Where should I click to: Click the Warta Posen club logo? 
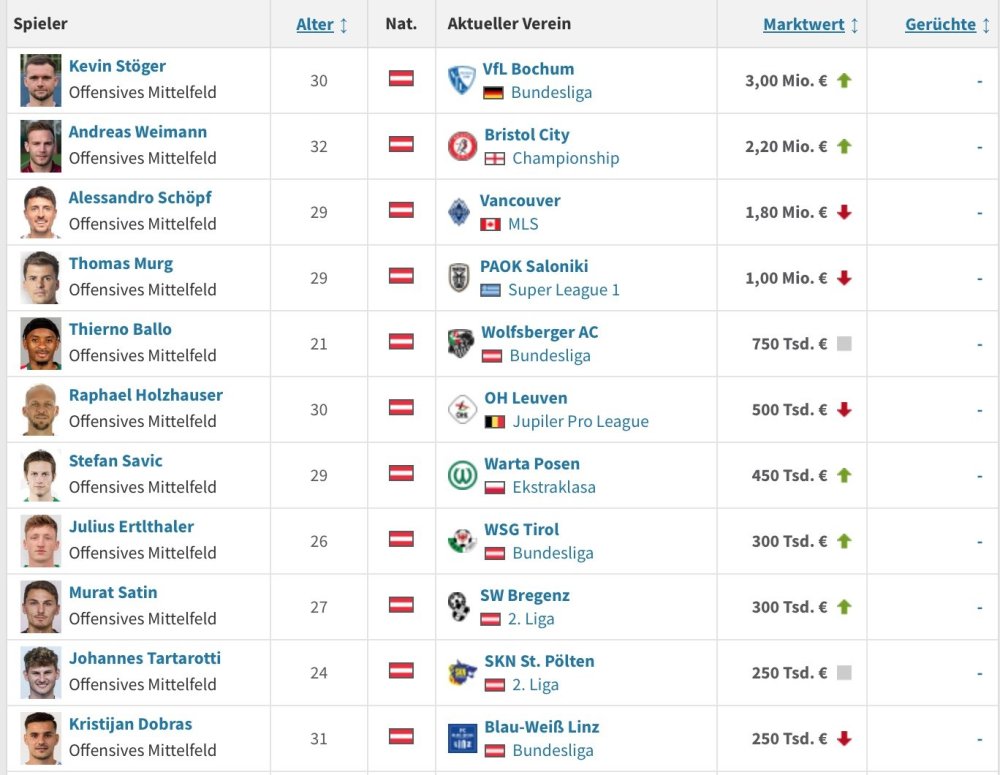(462, 475)
